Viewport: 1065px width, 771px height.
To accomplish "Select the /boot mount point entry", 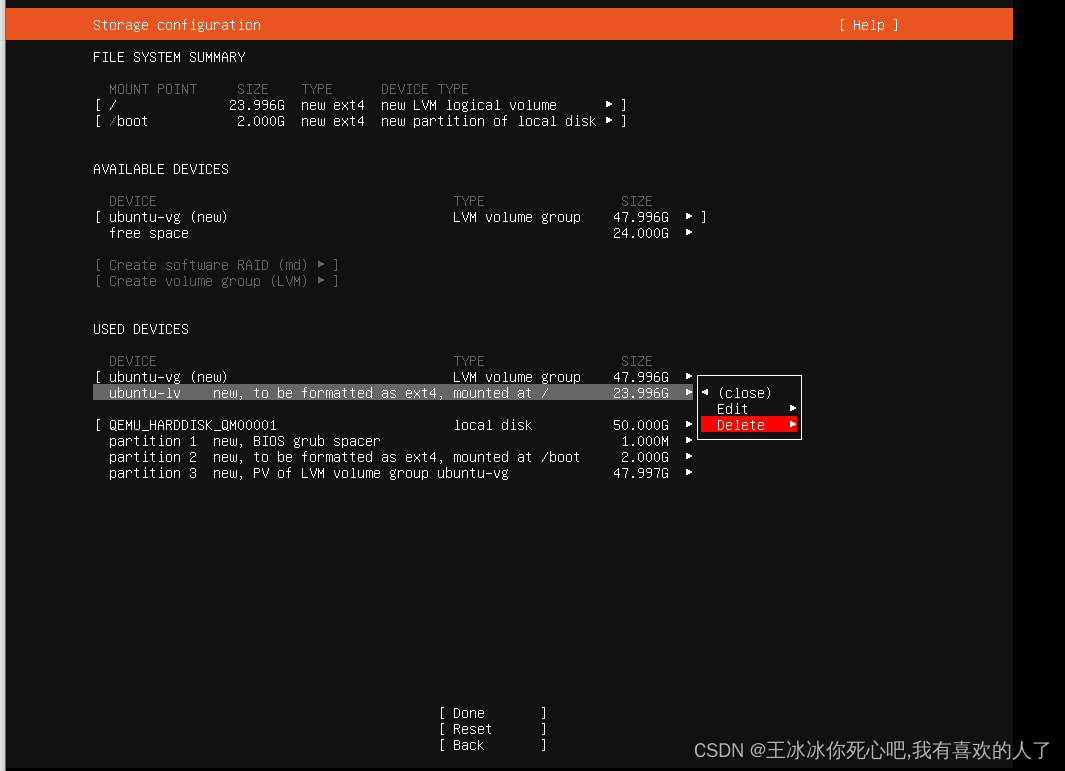I will click(361, 121).
